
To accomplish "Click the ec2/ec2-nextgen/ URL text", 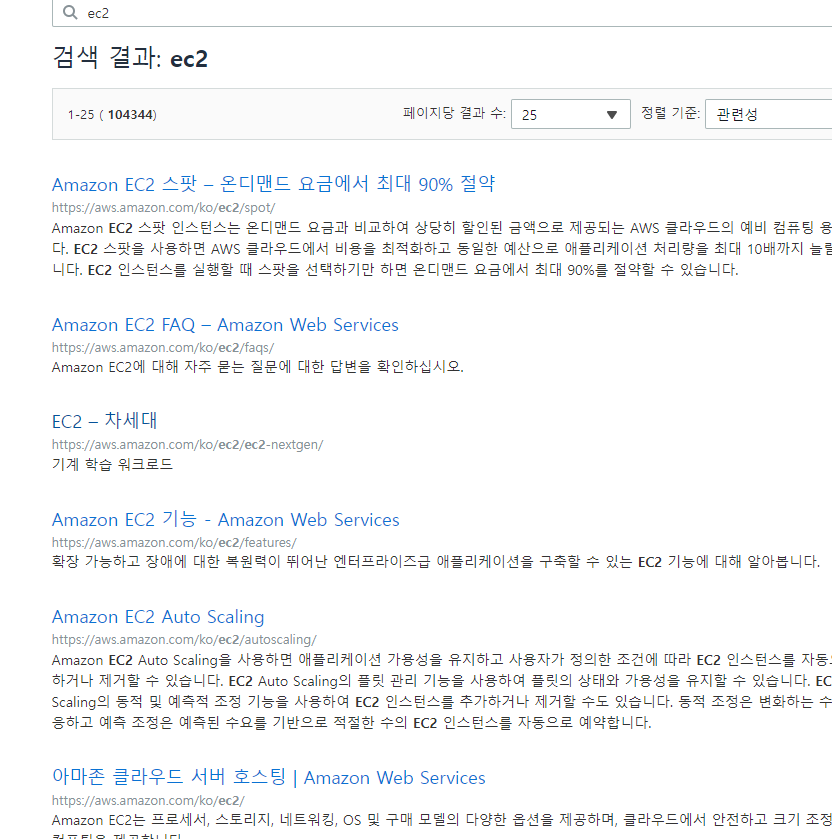I will (x=188, y=445).
